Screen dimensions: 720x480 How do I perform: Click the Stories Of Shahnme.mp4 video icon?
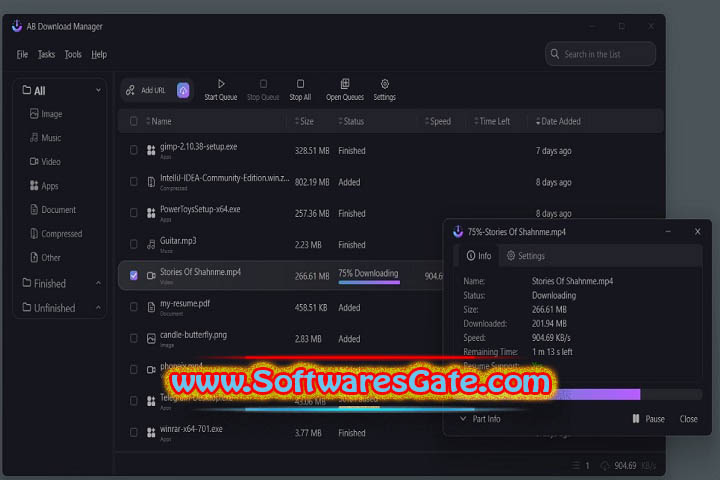(x=151, y=276)
